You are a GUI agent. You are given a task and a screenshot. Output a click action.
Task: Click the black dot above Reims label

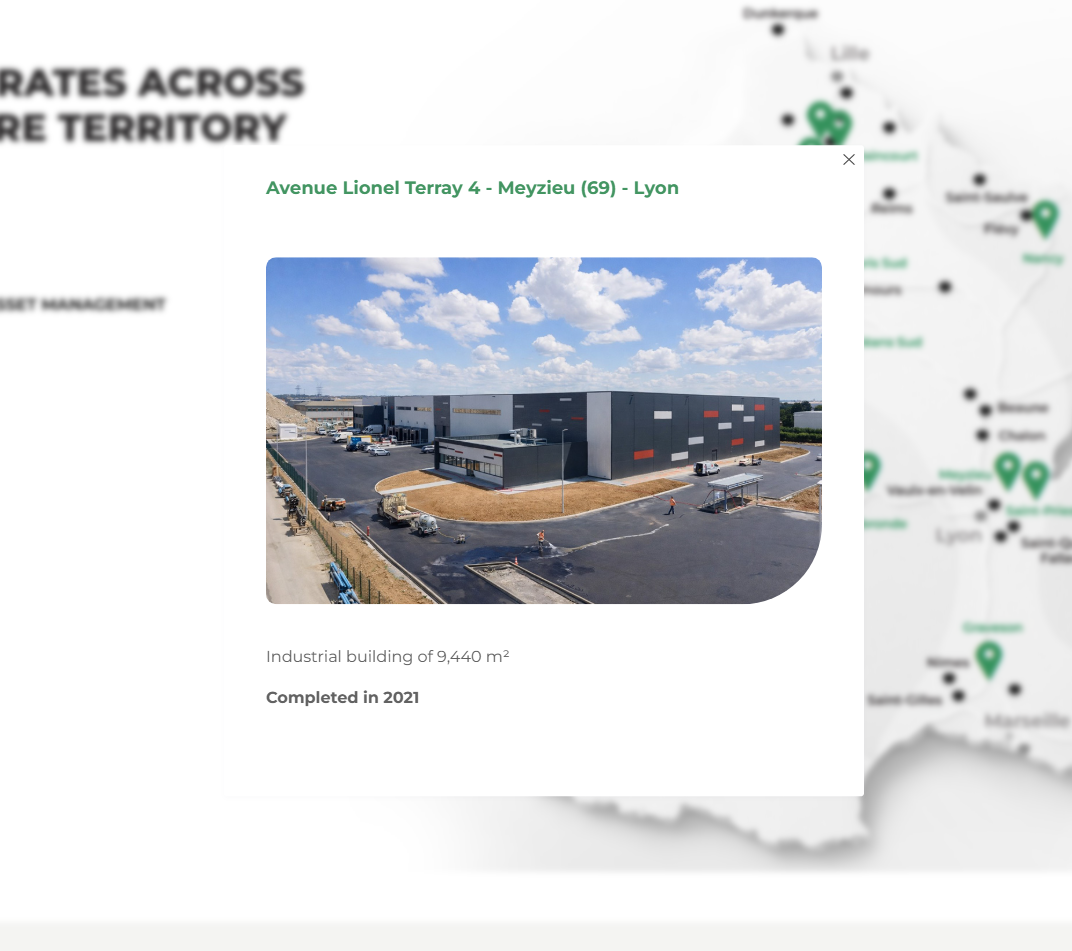[889, 193]
